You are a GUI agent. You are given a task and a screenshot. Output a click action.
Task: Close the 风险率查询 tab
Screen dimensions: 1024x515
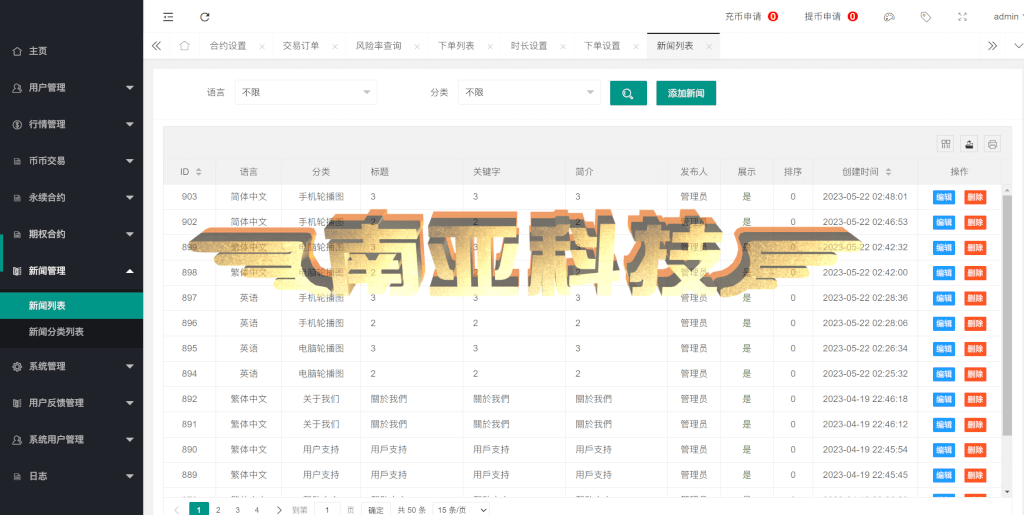417,46
